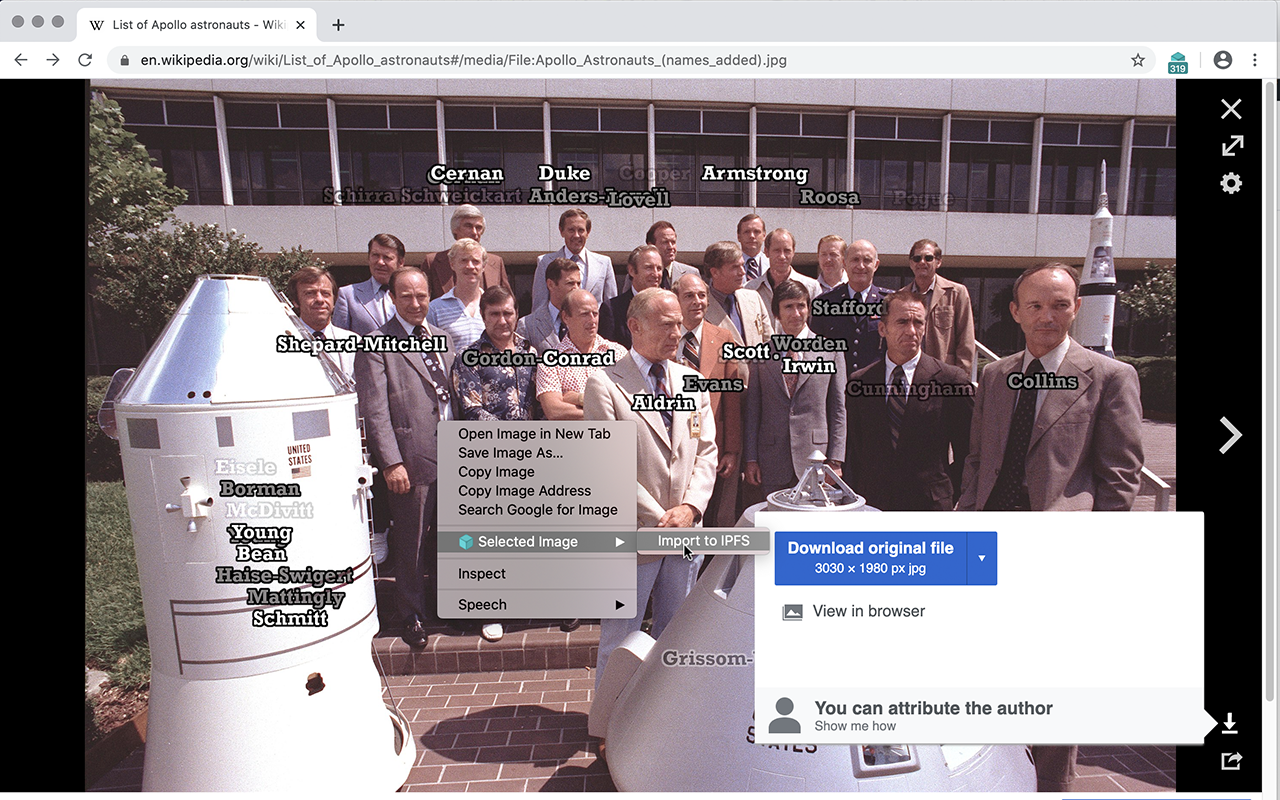Open the IPFS Companion extension icon
This screenshot has height=800, width=1280.
[1177, 61]
